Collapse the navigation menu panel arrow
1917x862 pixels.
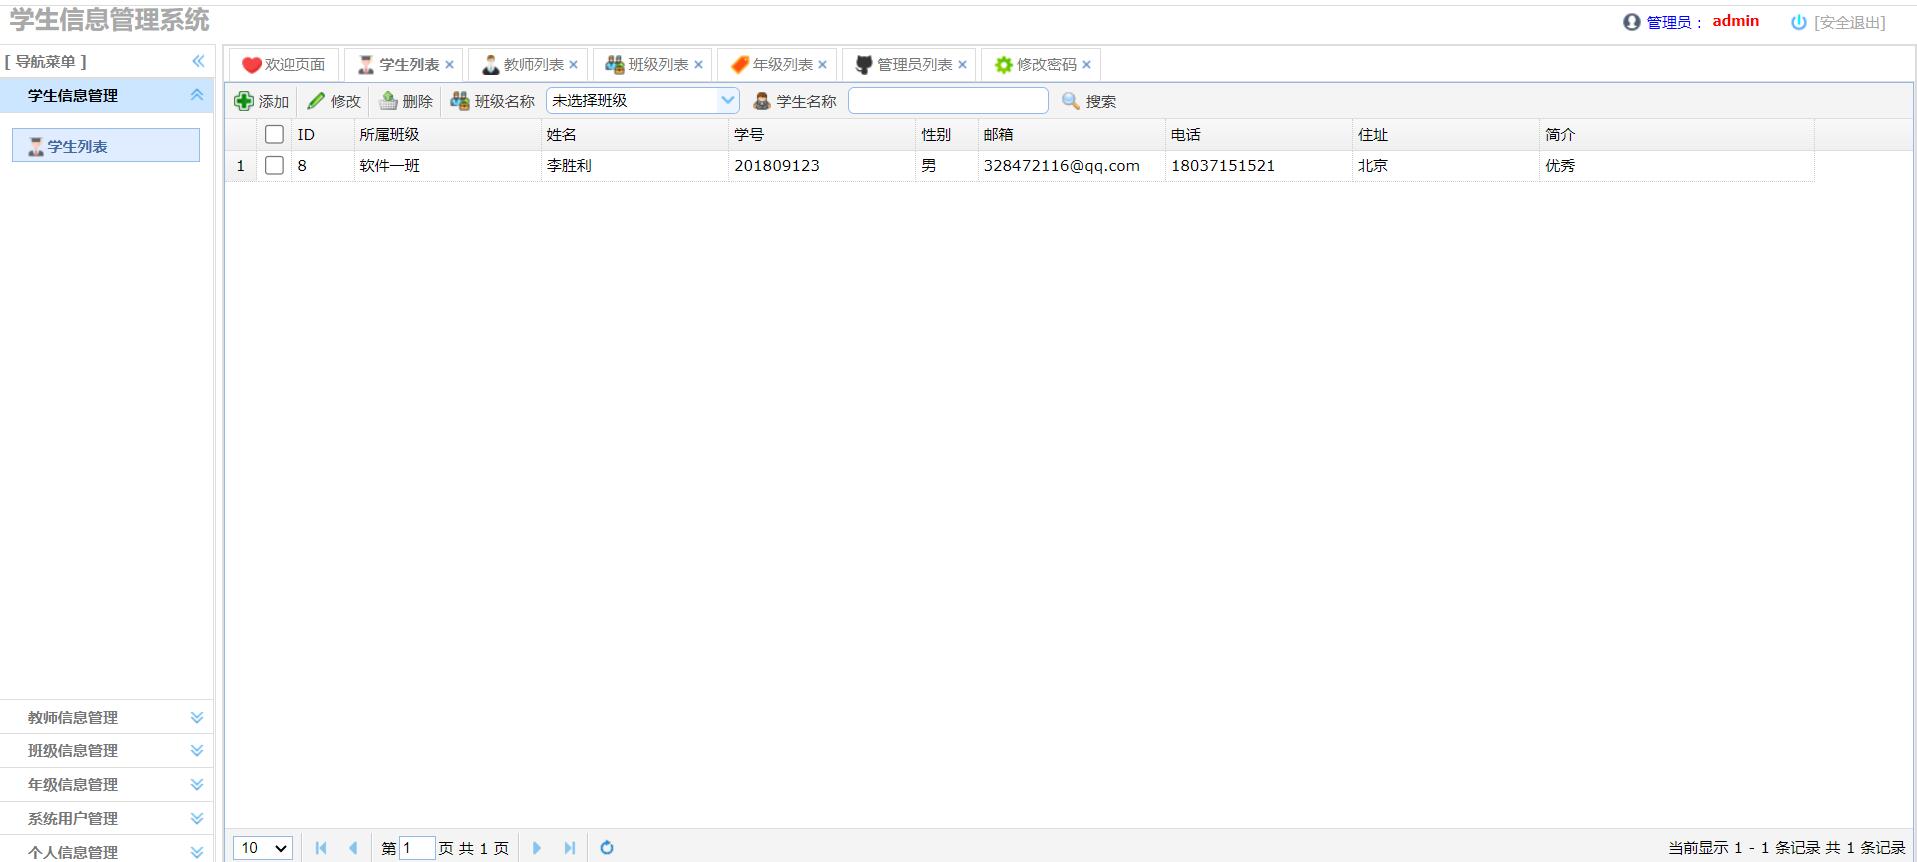tap(198, 61)
